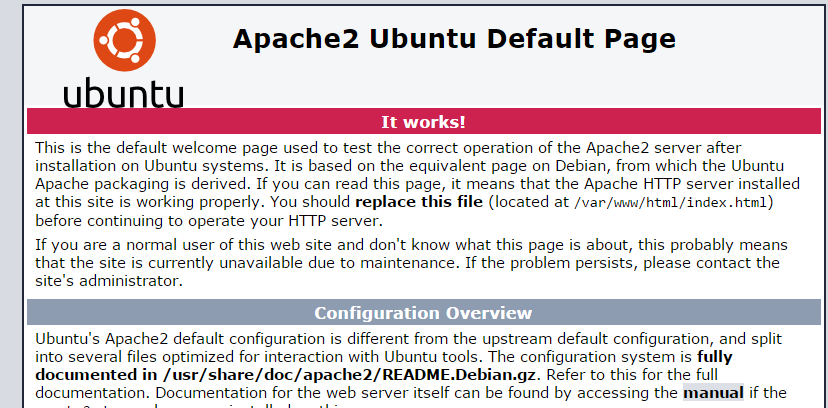Click the Ubuntu circle logo
The height and width of the screenshot is (408, 828).
tap(125, 40)
